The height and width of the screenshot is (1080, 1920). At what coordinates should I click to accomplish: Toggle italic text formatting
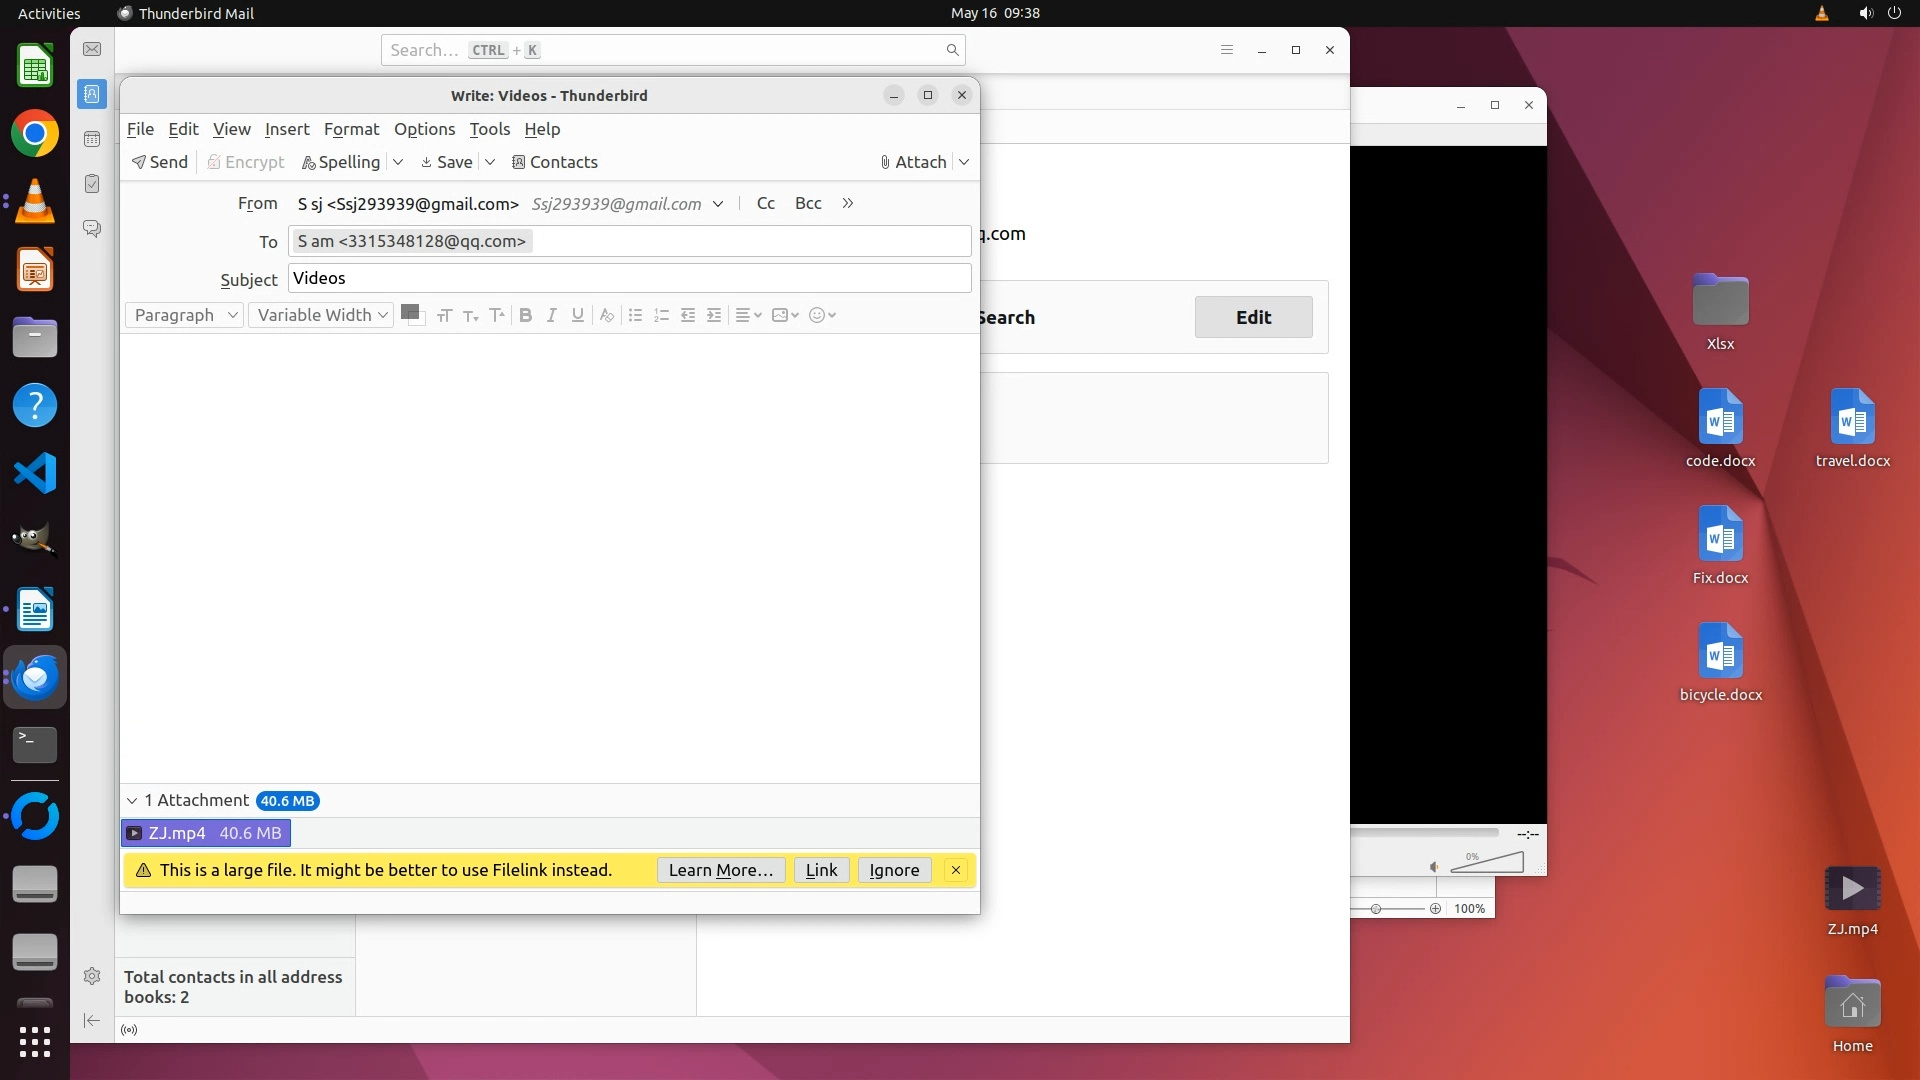551,315
